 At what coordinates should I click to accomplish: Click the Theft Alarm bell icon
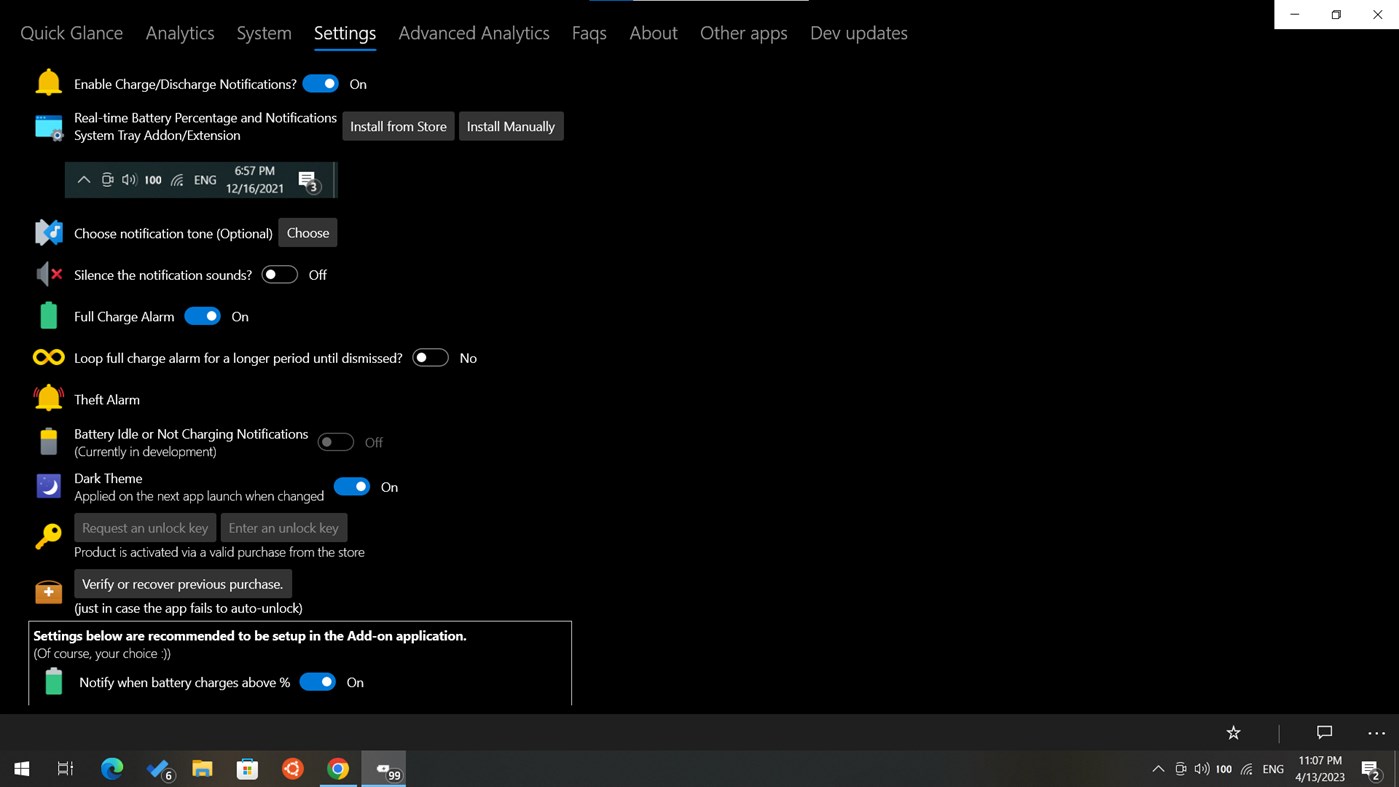click(48, 398)
